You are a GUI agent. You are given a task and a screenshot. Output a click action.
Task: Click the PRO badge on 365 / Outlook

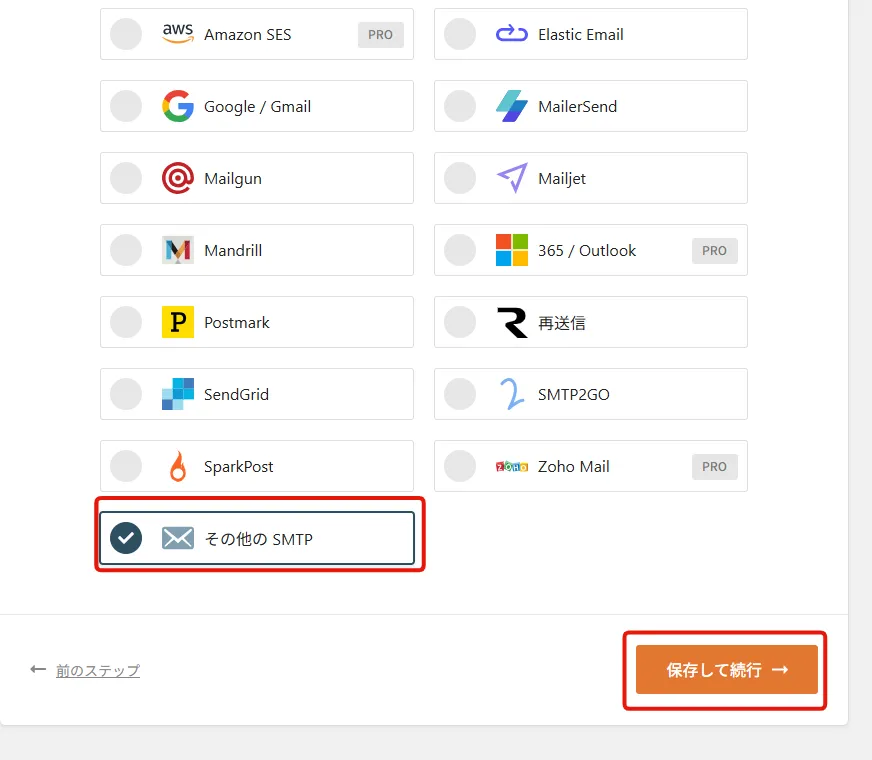(715, 251)
